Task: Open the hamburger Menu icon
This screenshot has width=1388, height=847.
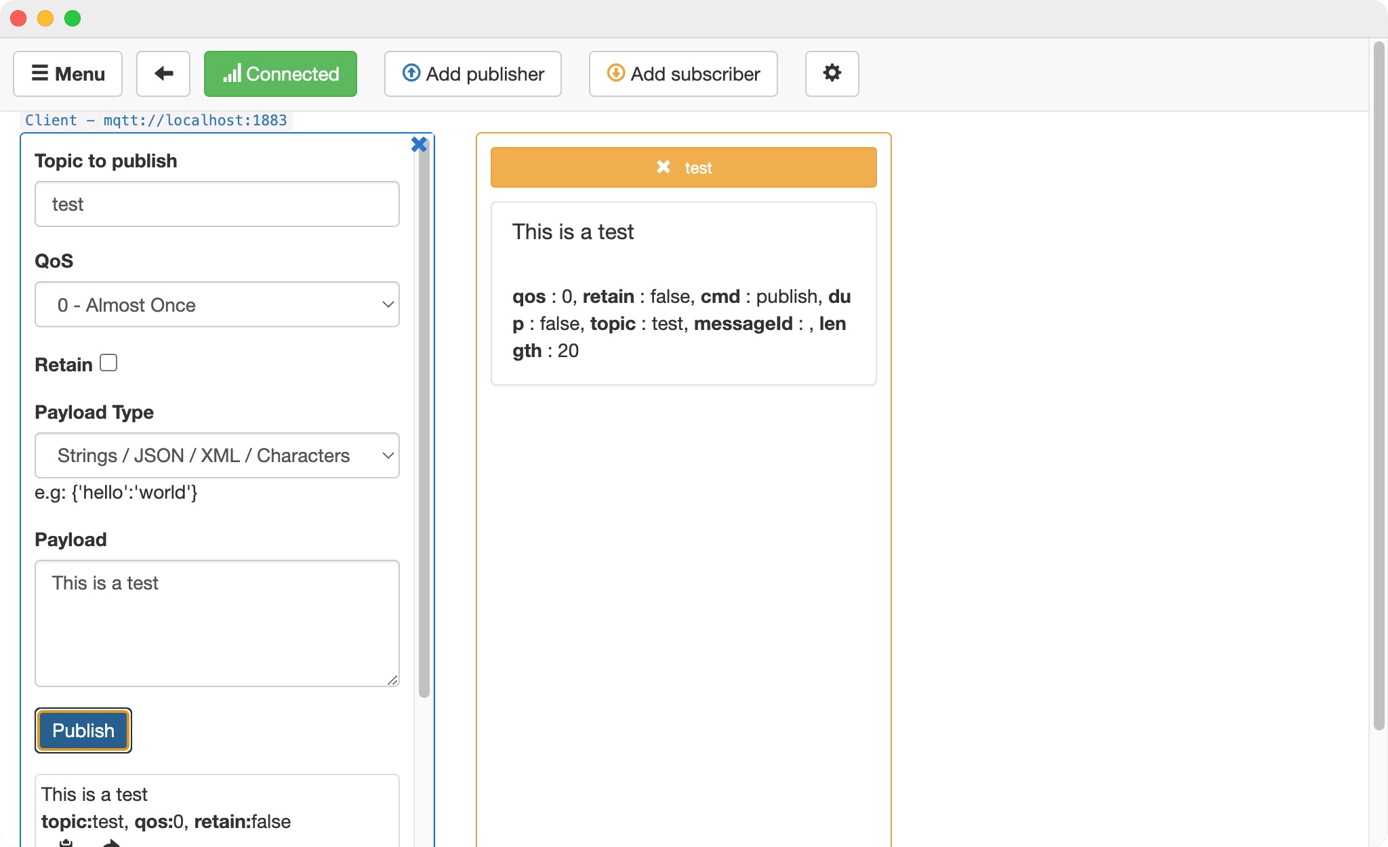Action: click(40, 73)
